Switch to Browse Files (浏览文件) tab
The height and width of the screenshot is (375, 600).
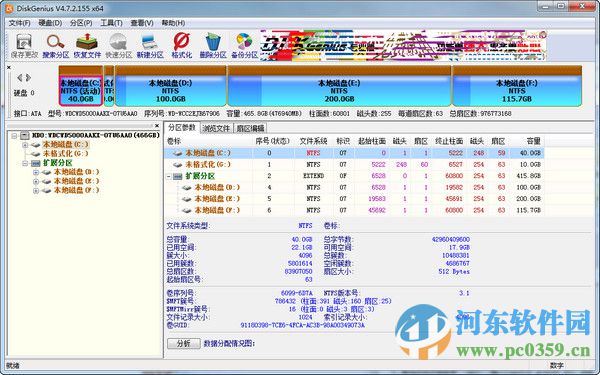coord(216,128)
